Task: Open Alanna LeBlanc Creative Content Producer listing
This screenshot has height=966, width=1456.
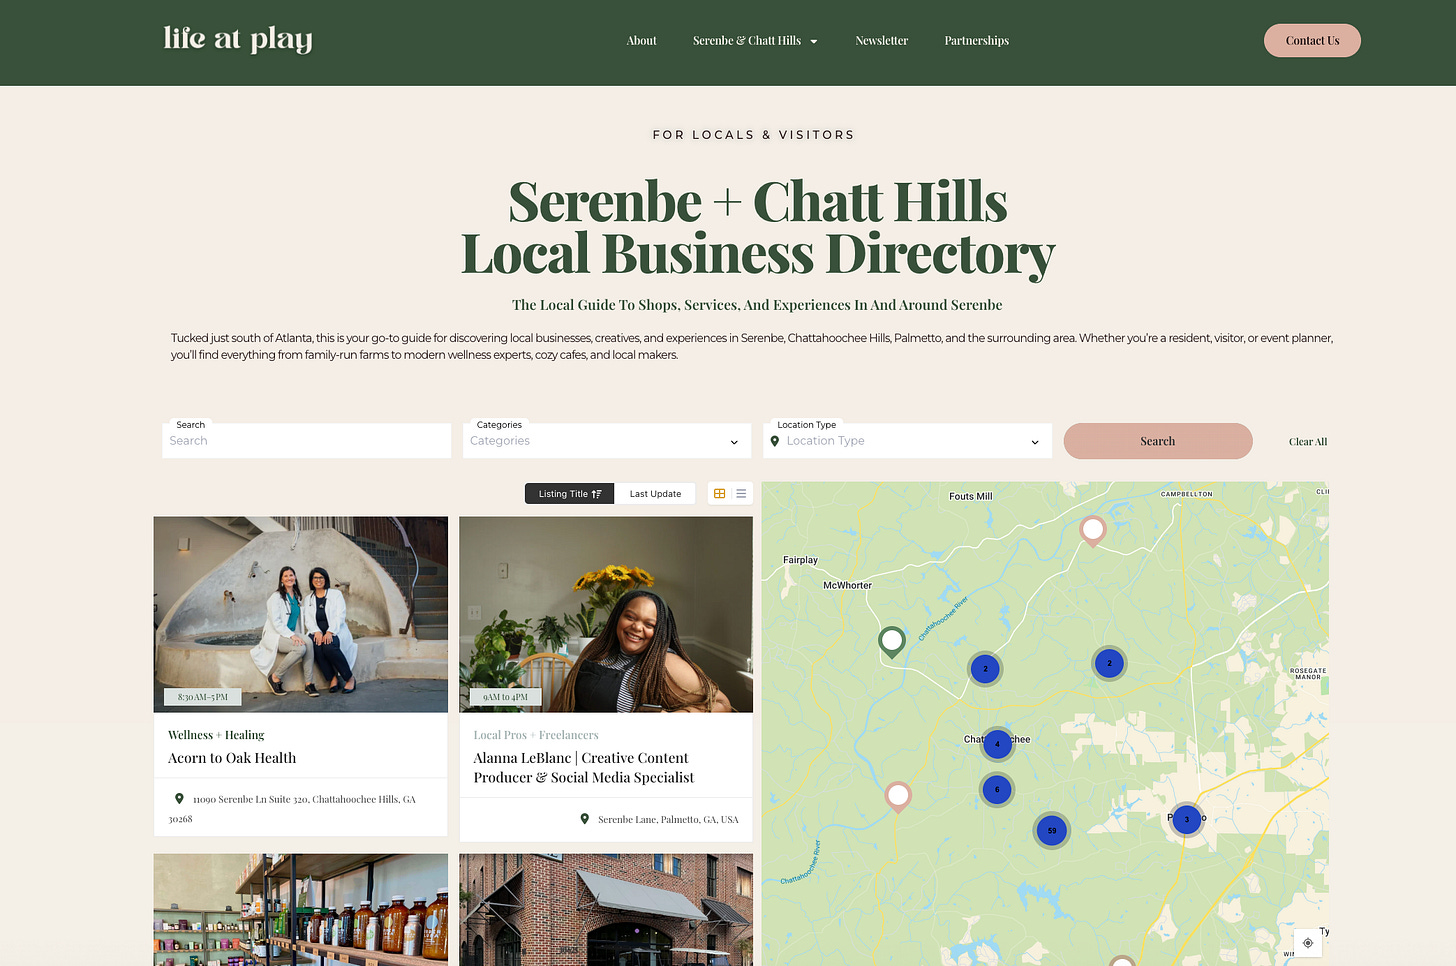Action: click(584, 768)
